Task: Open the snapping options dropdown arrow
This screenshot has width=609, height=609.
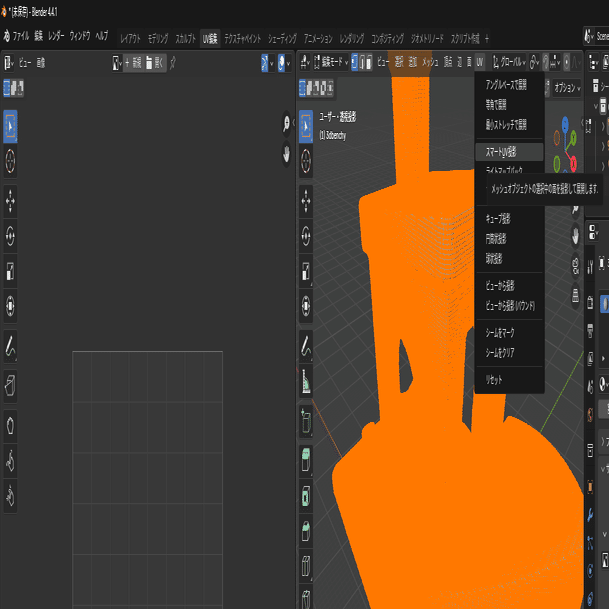Action: [555, 62]
